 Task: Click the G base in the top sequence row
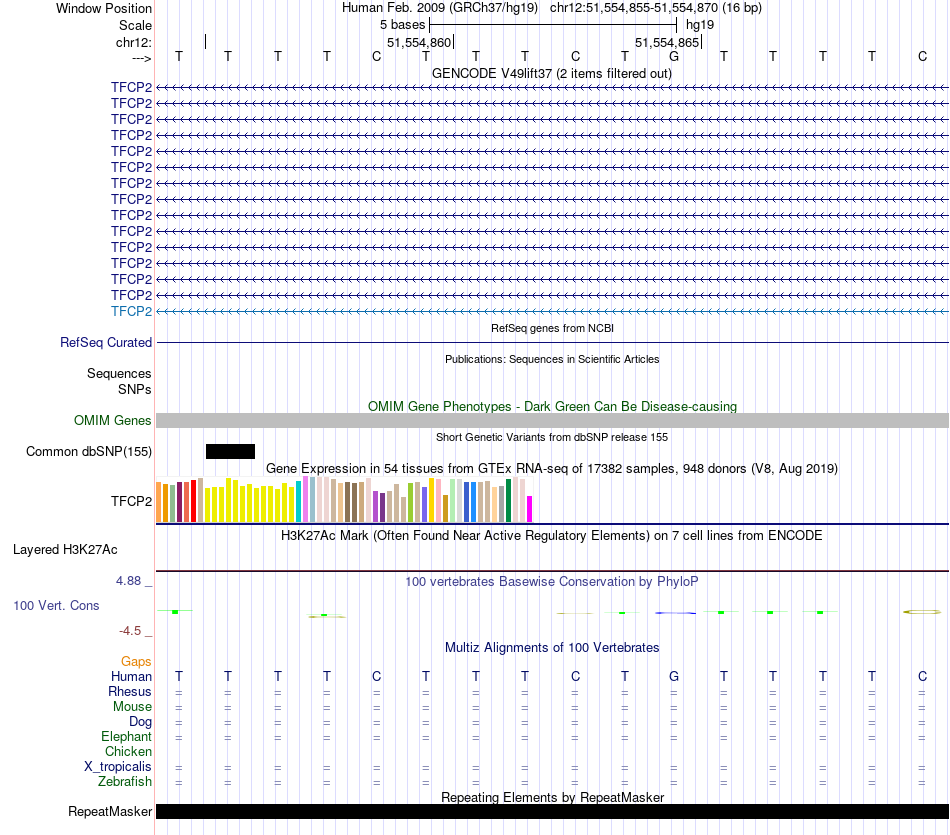pos(674,56)
